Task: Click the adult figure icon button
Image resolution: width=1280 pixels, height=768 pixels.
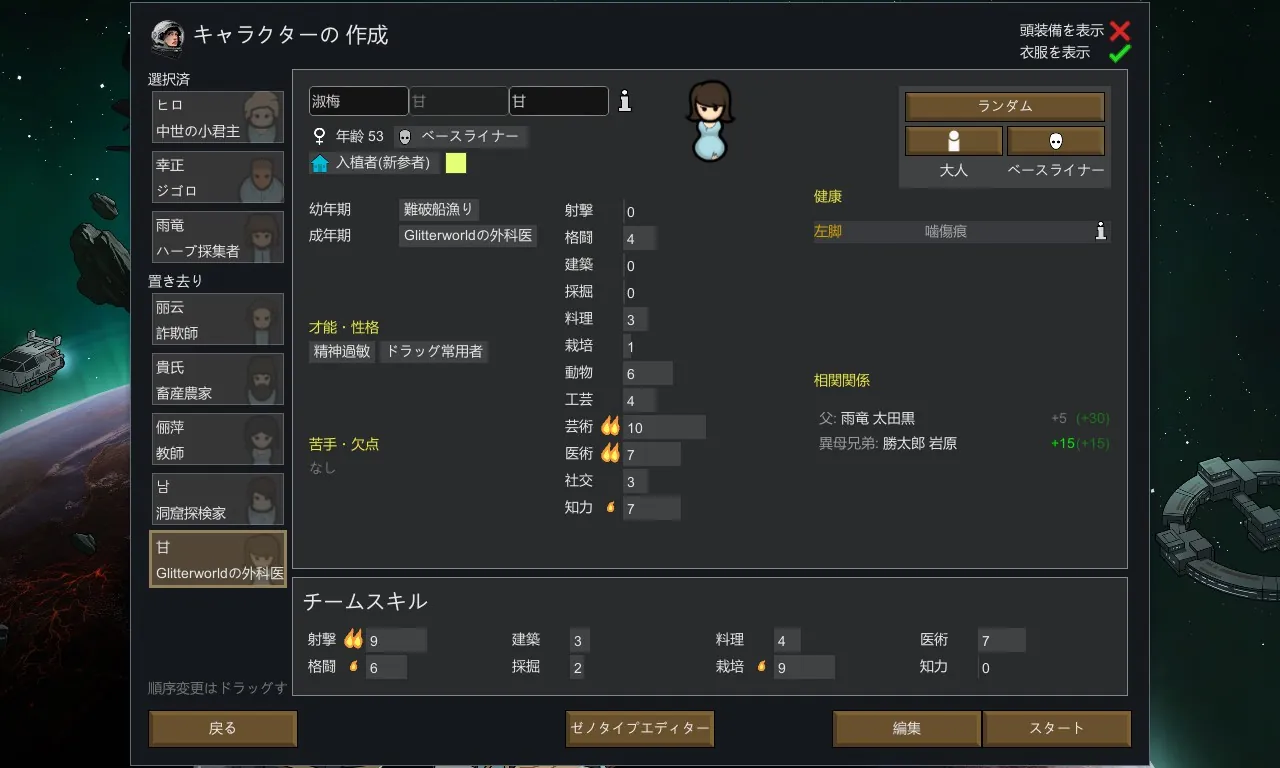Action: pos(954,141)
